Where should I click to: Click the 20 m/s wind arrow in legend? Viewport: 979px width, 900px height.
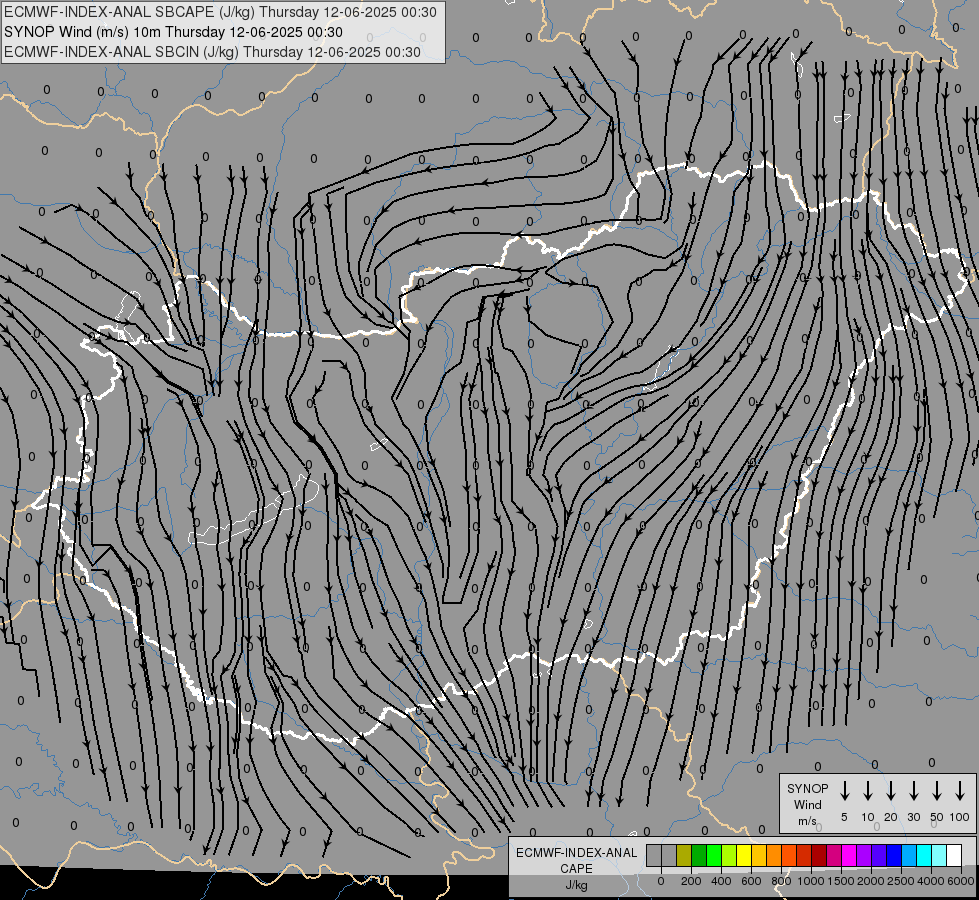coord(891,791)
